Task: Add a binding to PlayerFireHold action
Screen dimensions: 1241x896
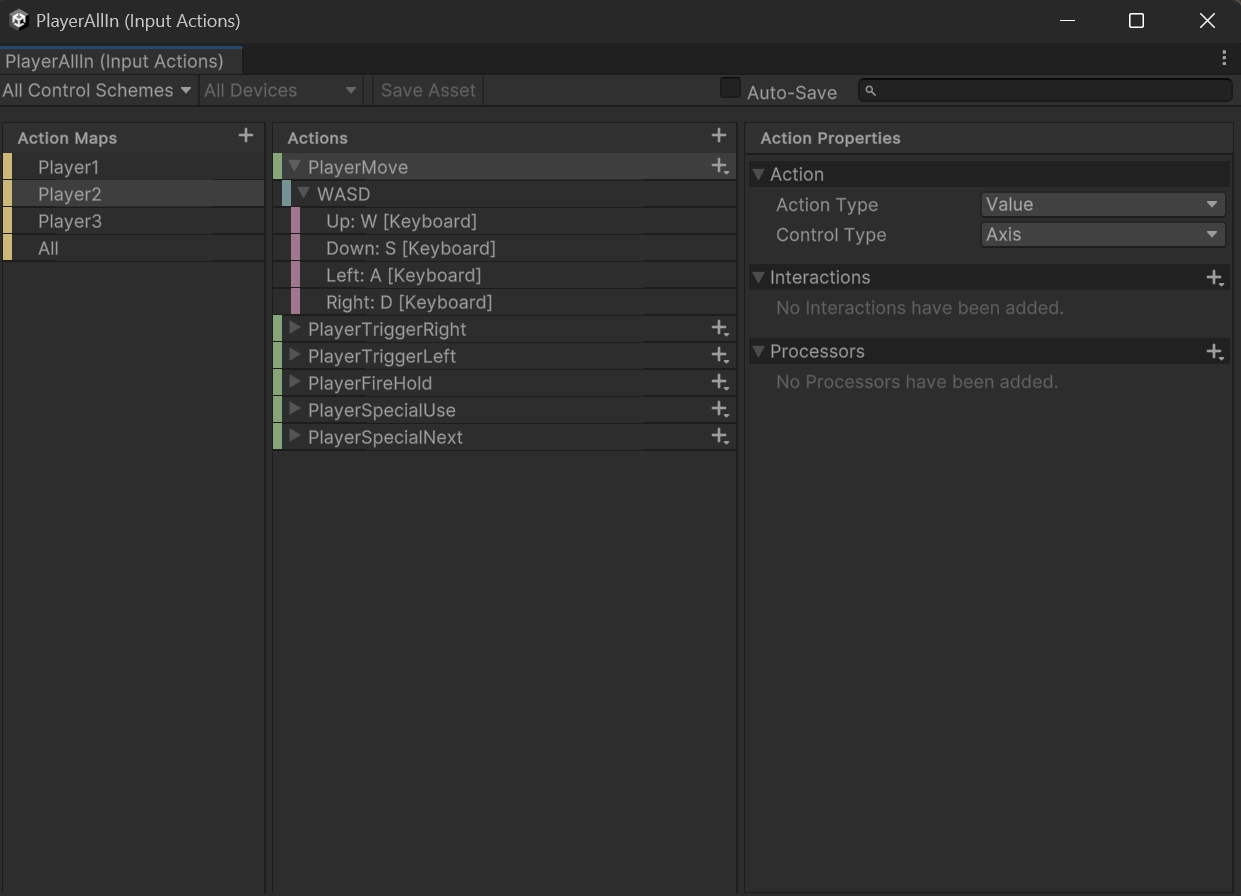Action: 719,382
